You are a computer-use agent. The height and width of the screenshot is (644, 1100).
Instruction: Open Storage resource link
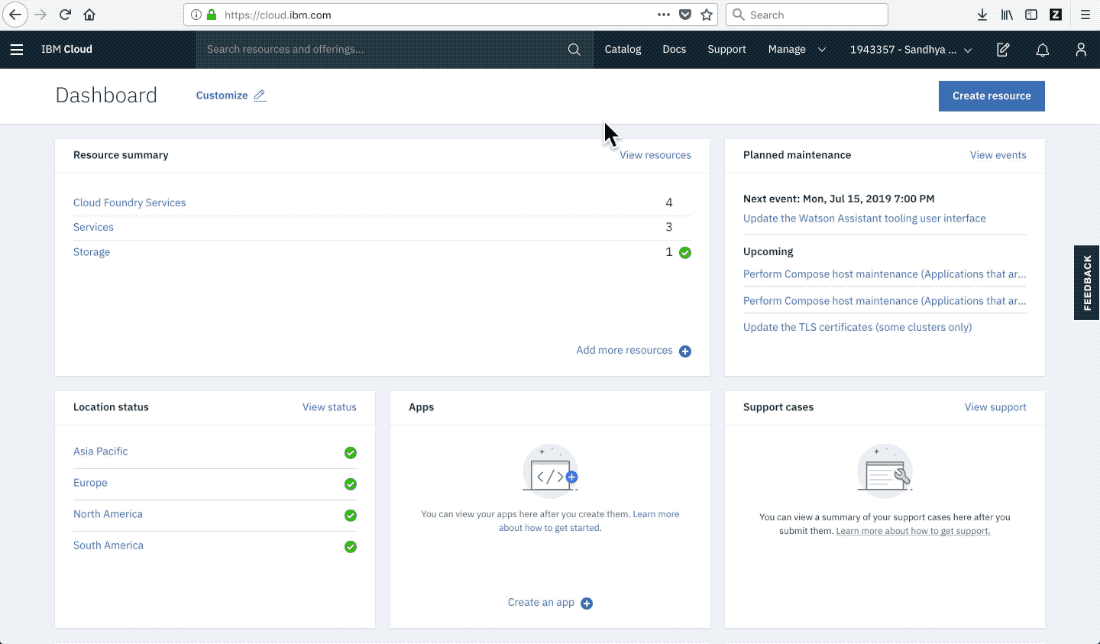(x=91, y=252)
